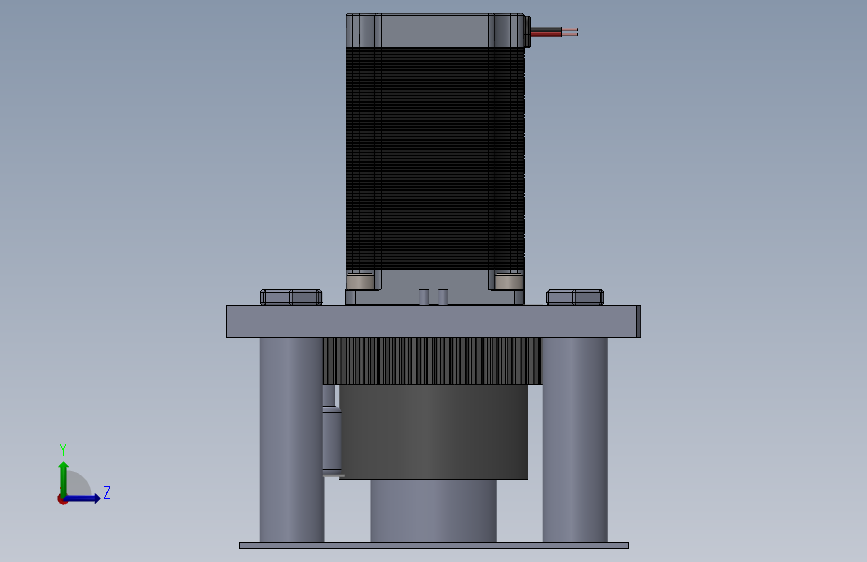Select the black finned stepper motor body
The image size is (867, 562).
(435, 159)
